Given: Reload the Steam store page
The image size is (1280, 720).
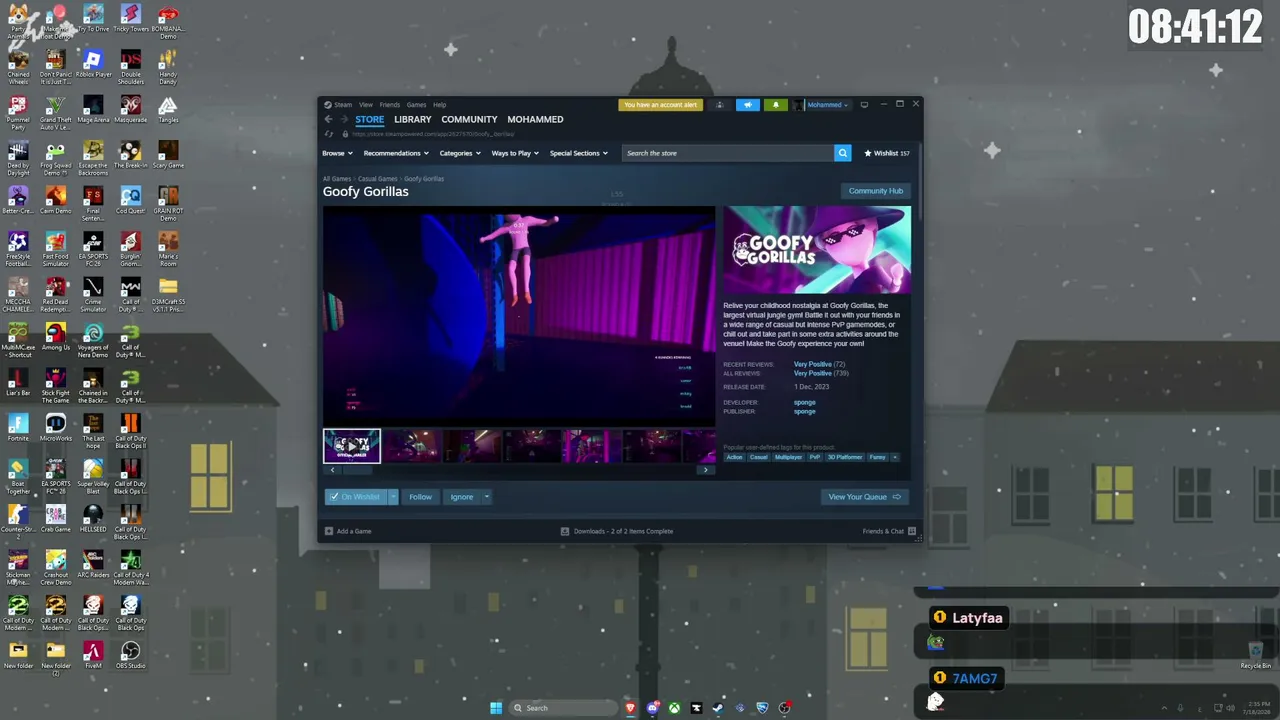Looking at the screenshot, I should [x=329, y=134].
